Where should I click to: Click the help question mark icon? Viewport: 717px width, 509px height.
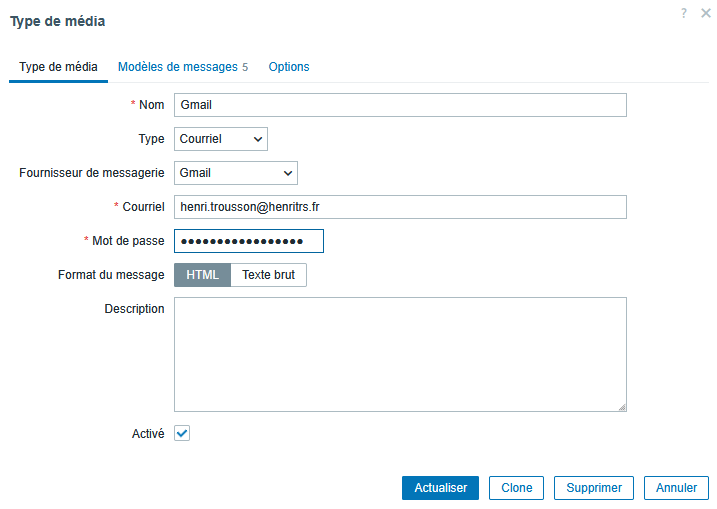coord(684,13)
